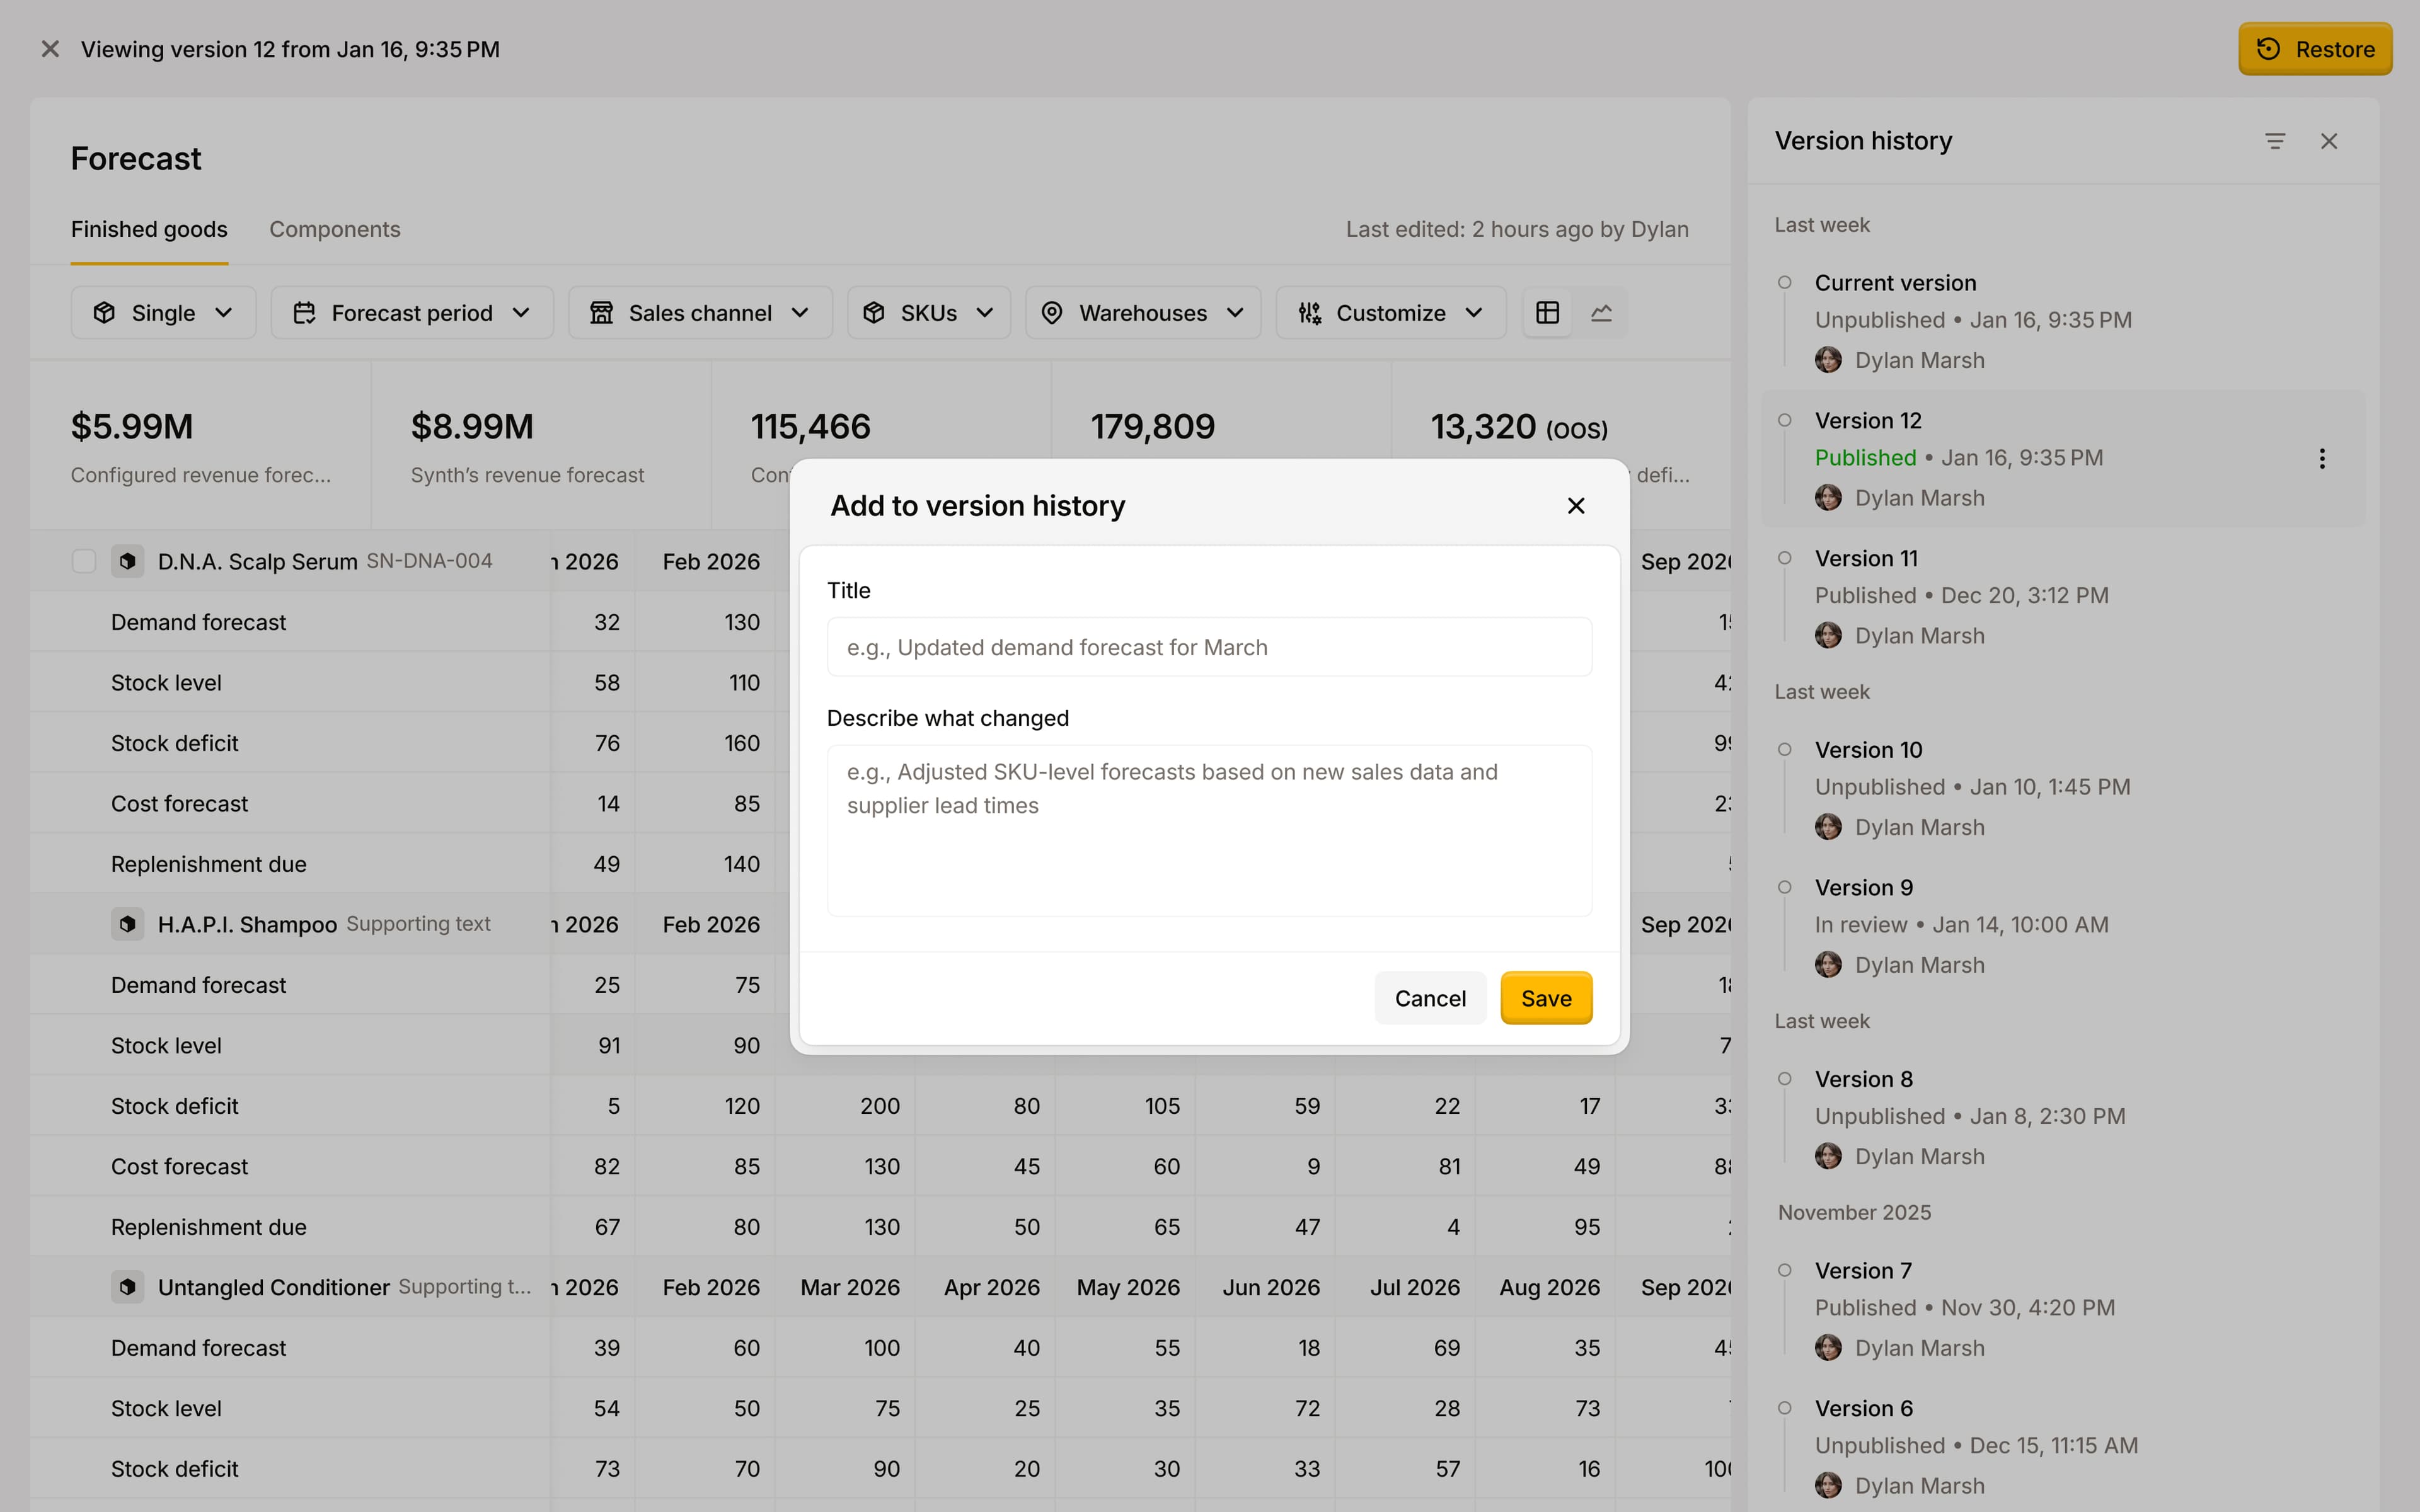2420x1512 pixels.
Task: Click the Untangled Conditioner product icon
Action: click(127, 1287)
